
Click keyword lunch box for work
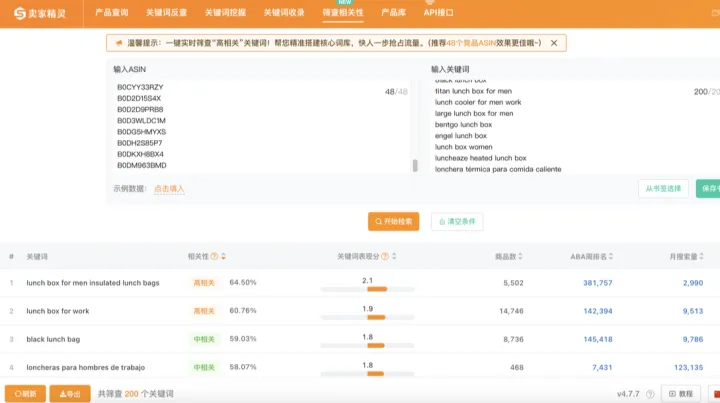point(58,311)
